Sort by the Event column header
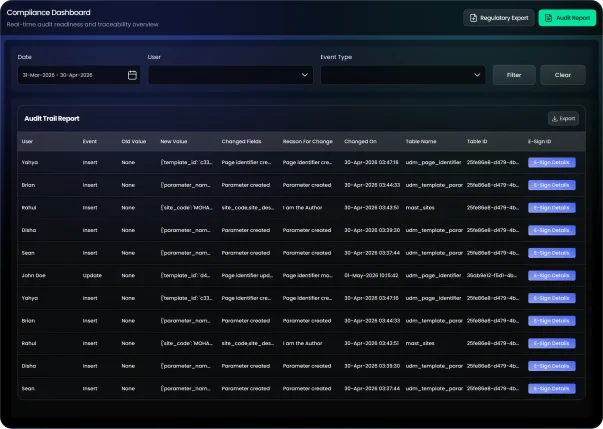Image resolution: width=603 pixels, height=429 pixels. (x=90, y=141)
